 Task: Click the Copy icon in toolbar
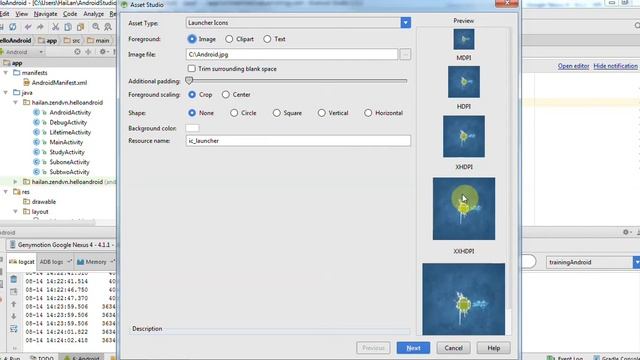[68, 27]
